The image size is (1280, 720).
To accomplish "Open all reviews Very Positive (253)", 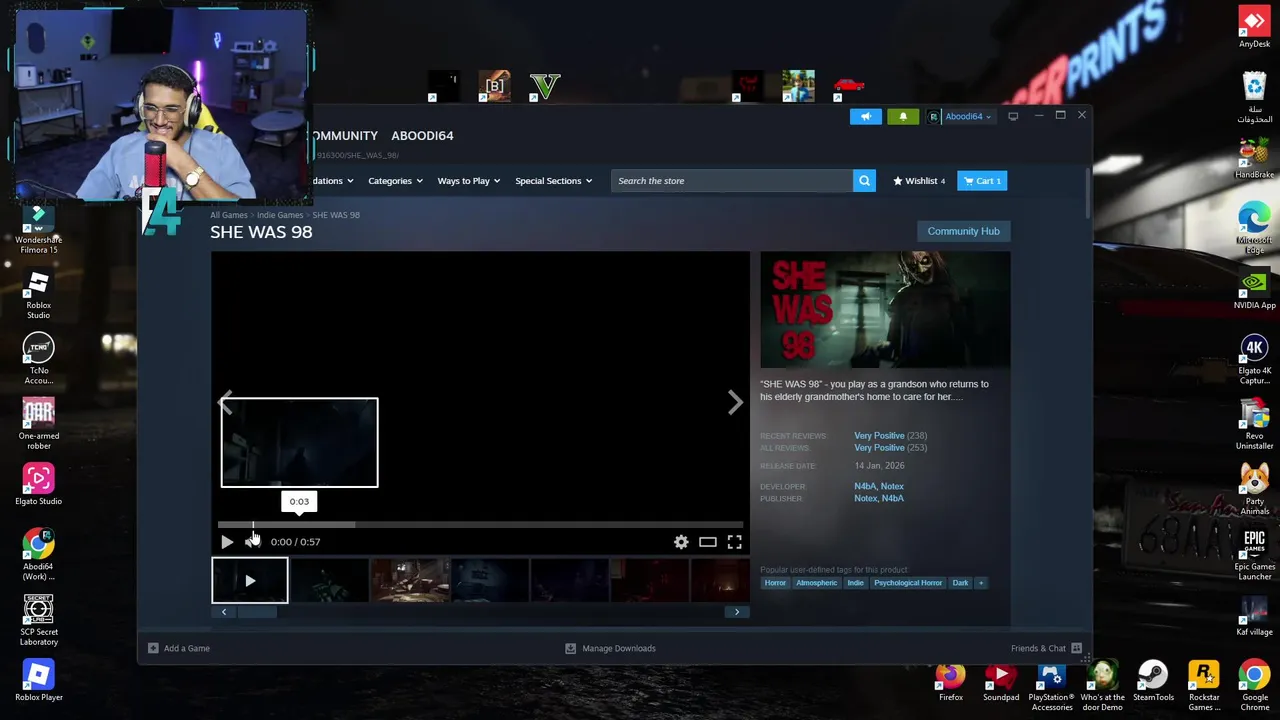I will tap(890, 448).
